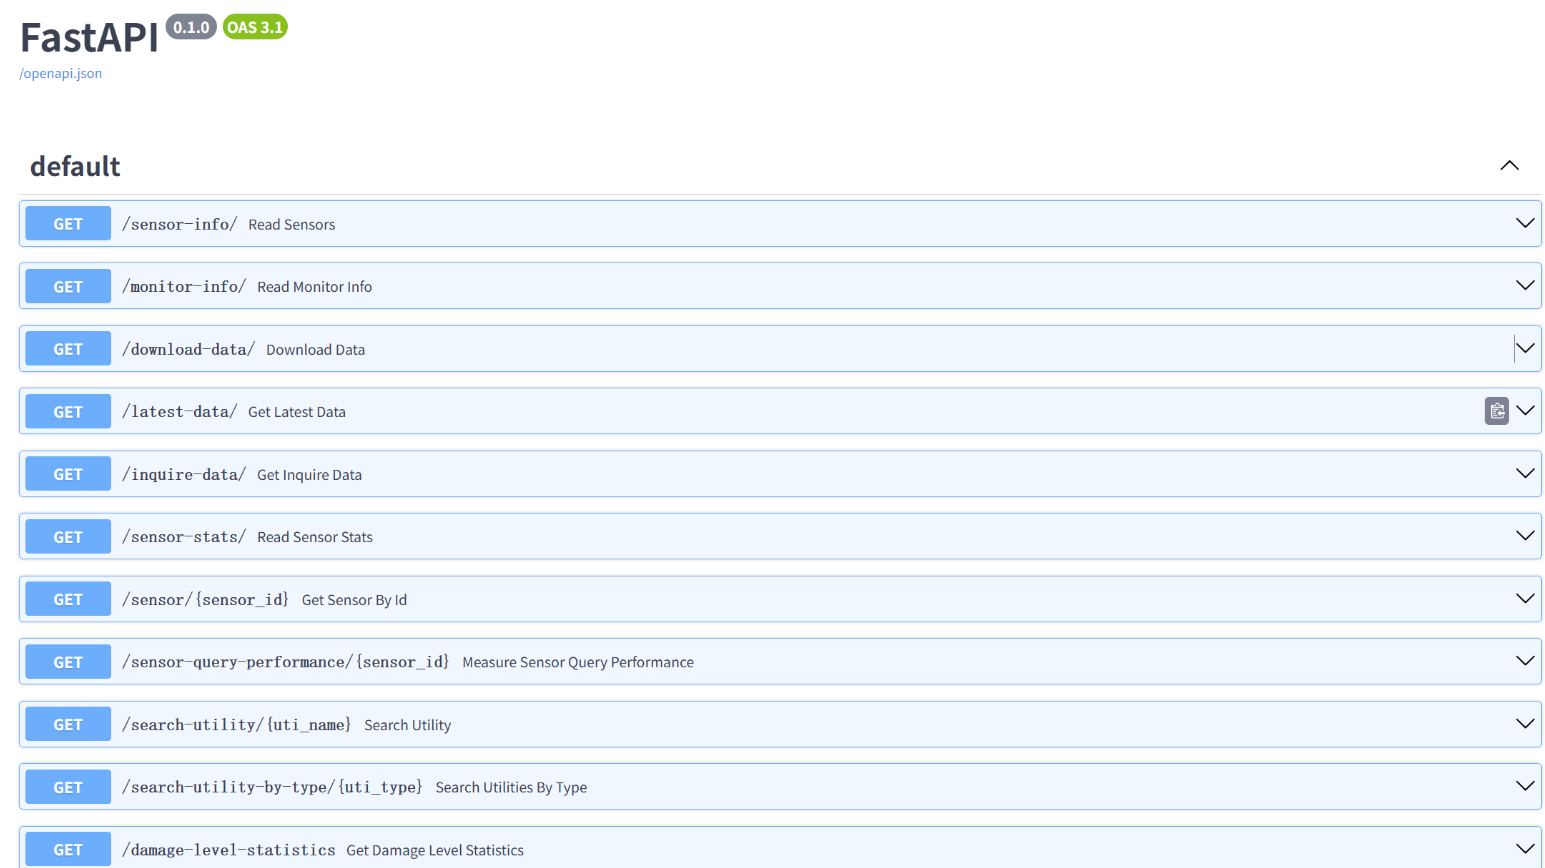Screen dimensions: 1545x868
Task: Click the default section heading
Action: click(x=75, y=166)
